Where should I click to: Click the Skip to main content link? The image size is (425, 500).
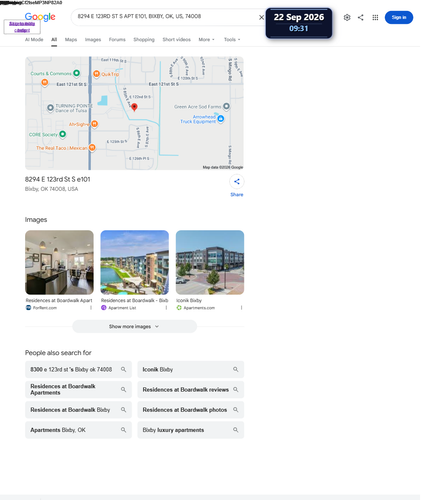click(x=22, y=27)
